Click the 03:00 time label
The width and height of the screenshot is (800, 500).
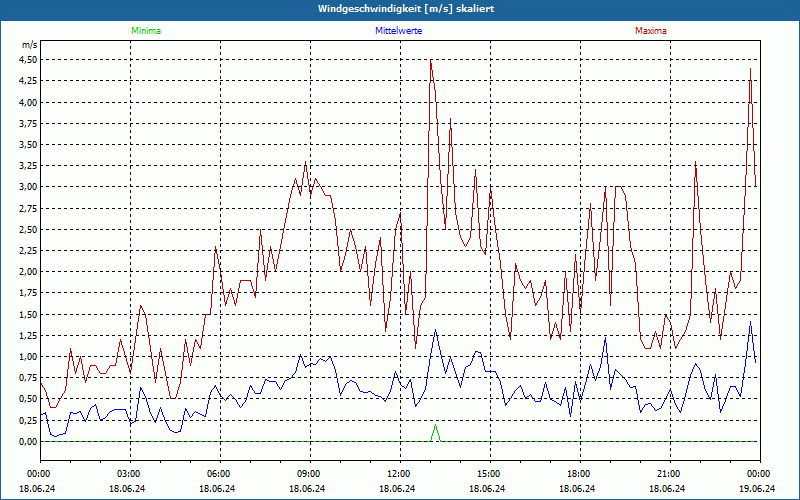click(x=131, y=474)
